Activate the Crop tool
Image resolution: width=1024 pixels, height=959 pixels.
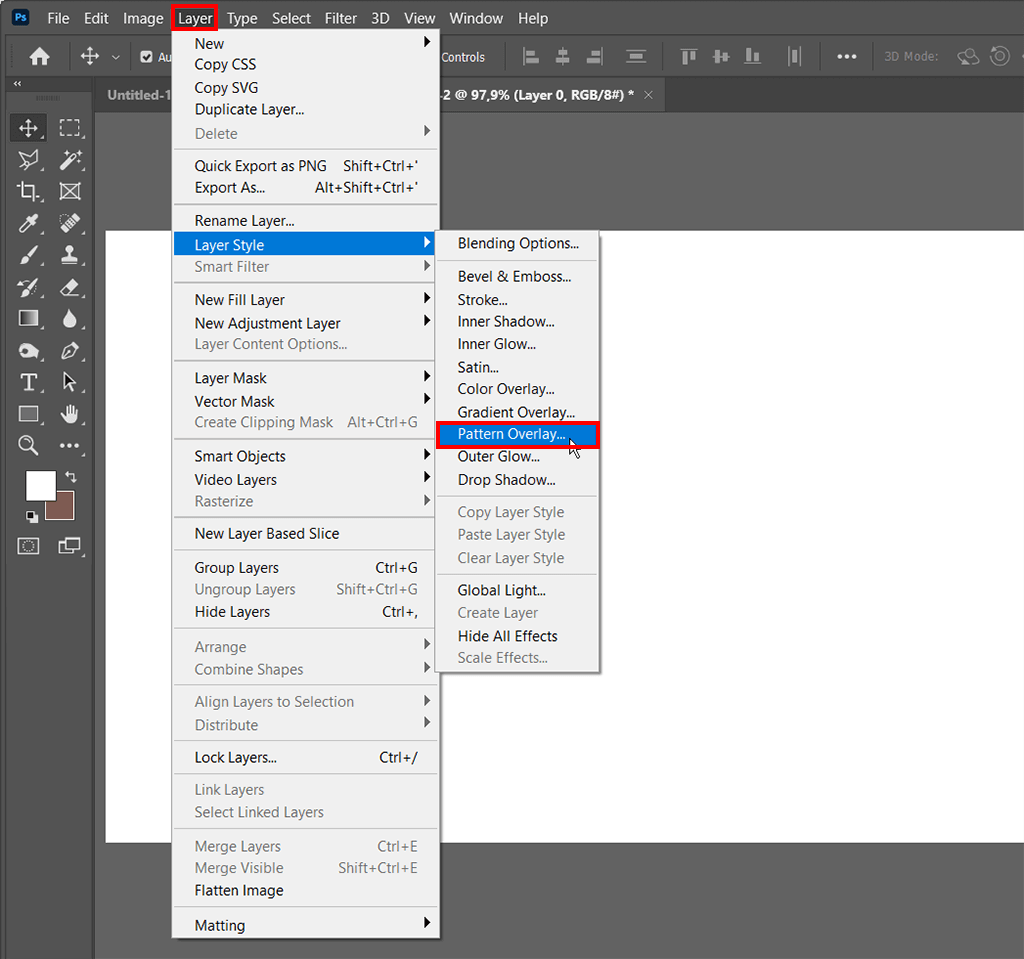coord(28,191)
